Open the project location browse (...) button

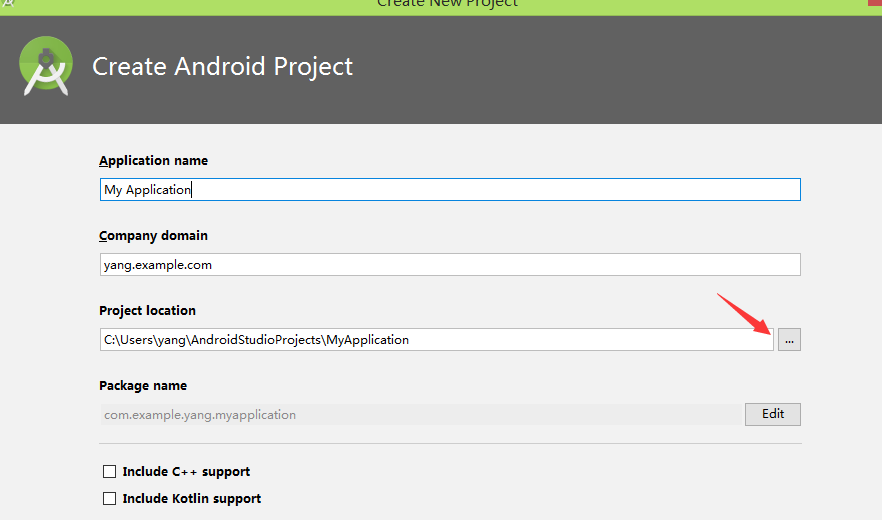789,340
